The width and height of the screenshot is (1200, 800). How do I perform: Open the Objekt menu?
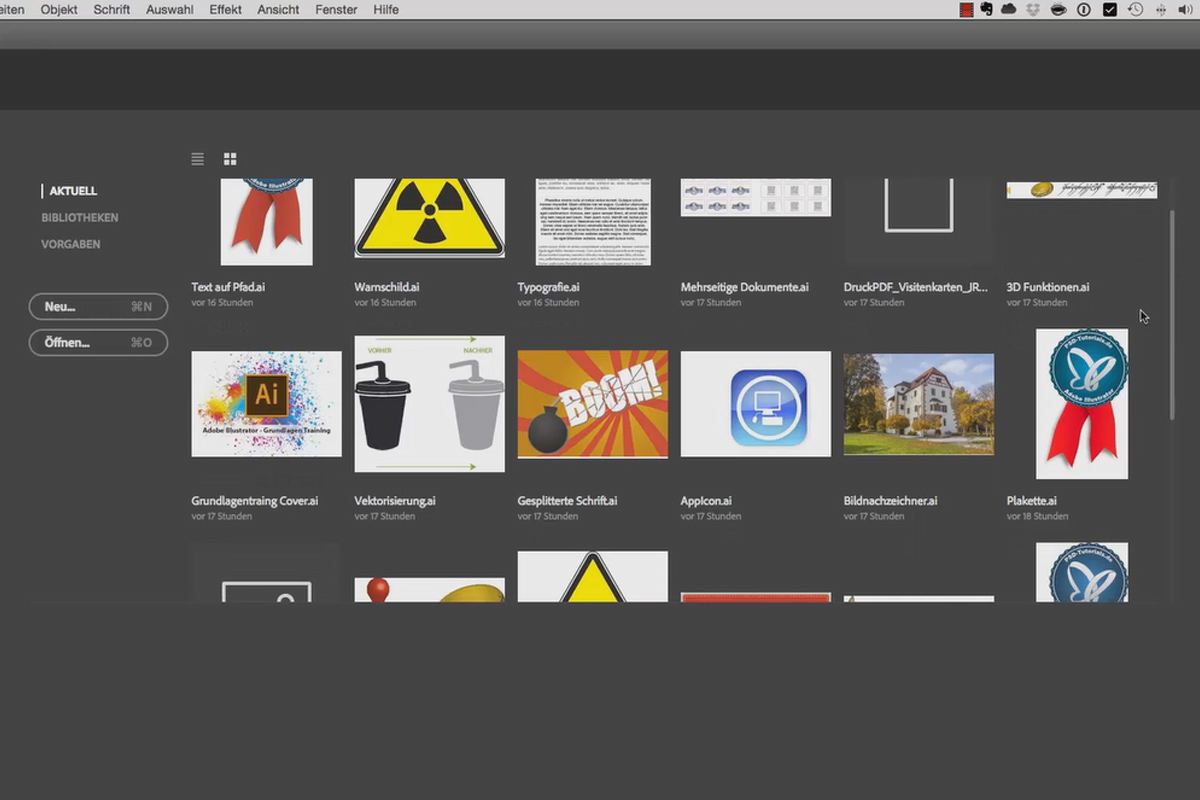point(59,9)
